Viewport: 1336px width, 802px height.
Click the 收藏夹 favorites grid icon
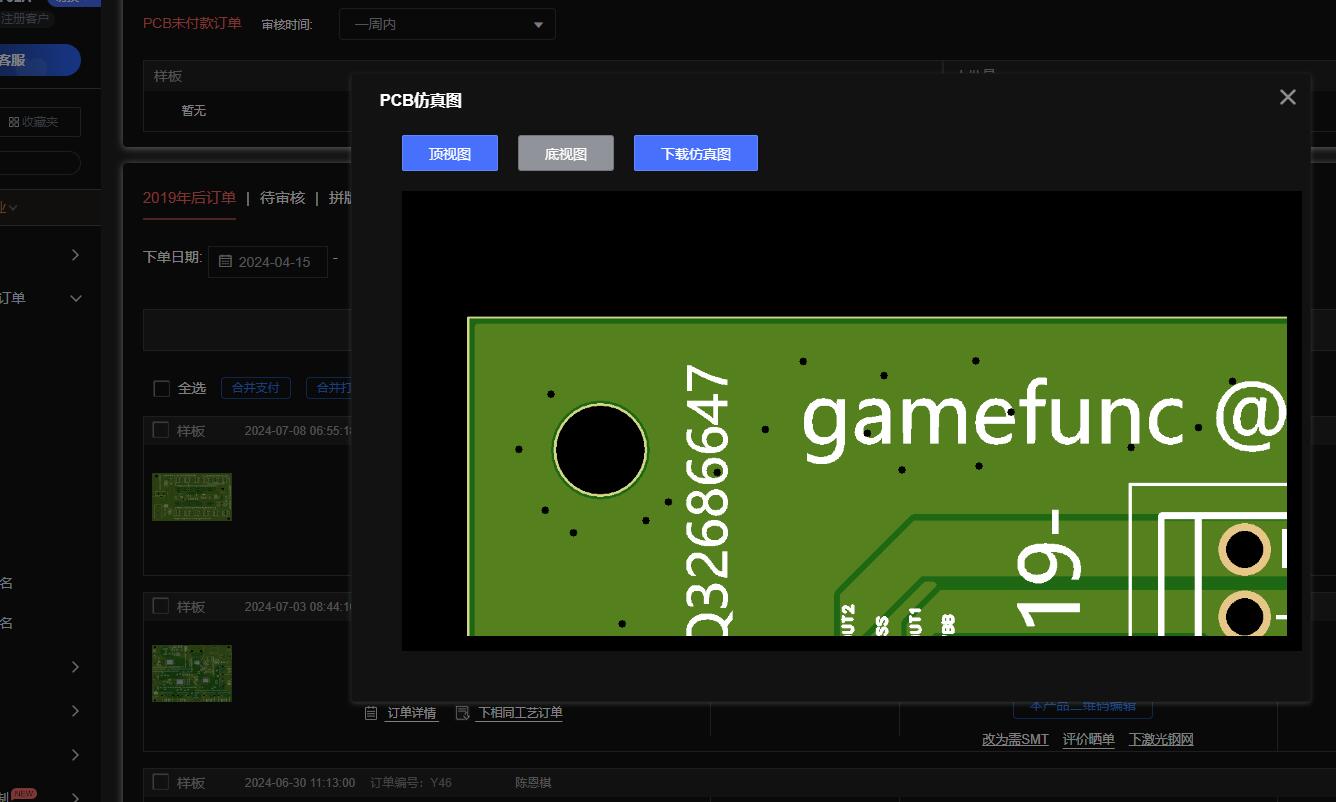14,122
